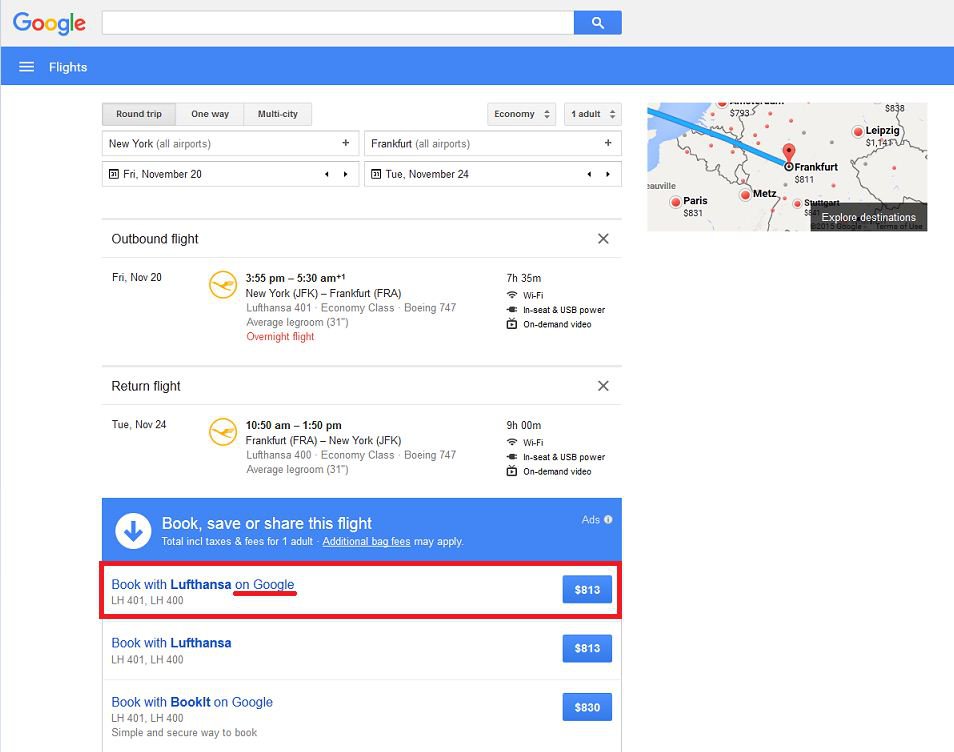
Task: Open the 1 adult passengers dropdown
Action: (592, 114)
